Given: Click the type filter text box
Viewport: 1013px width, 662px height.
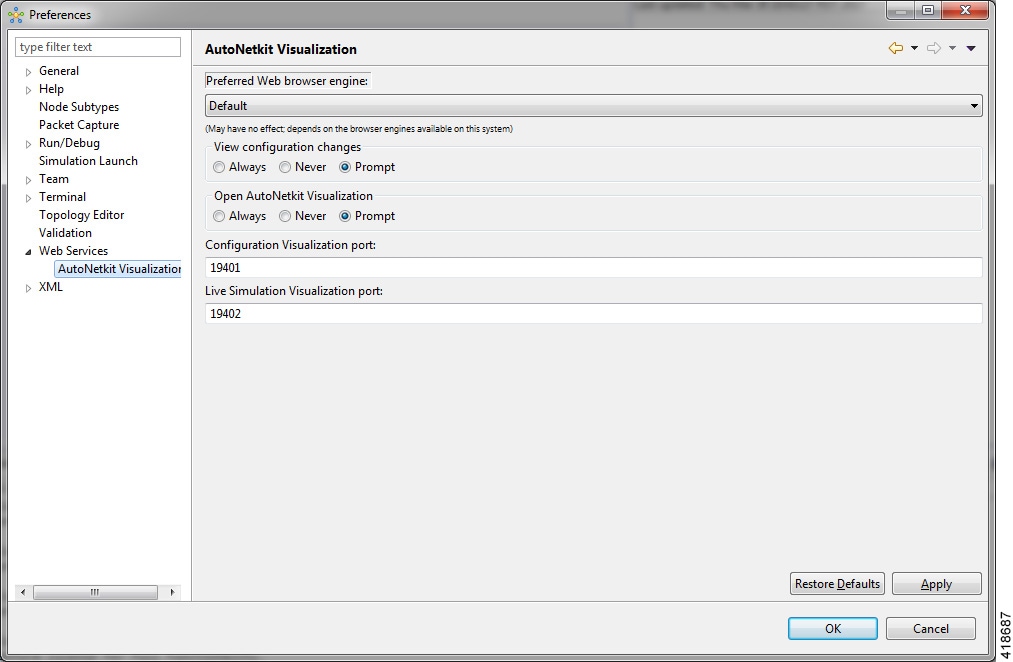Looking at the screenshot, I should [98, 47].
